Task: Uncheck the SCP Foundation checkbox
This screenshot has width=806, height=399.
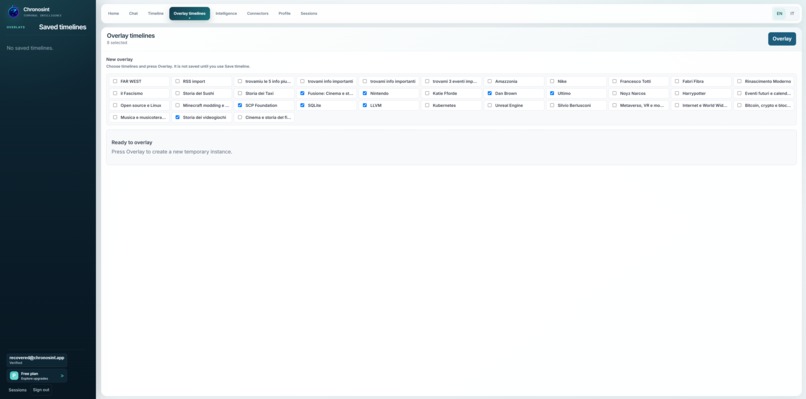Action: click(240, 105)
